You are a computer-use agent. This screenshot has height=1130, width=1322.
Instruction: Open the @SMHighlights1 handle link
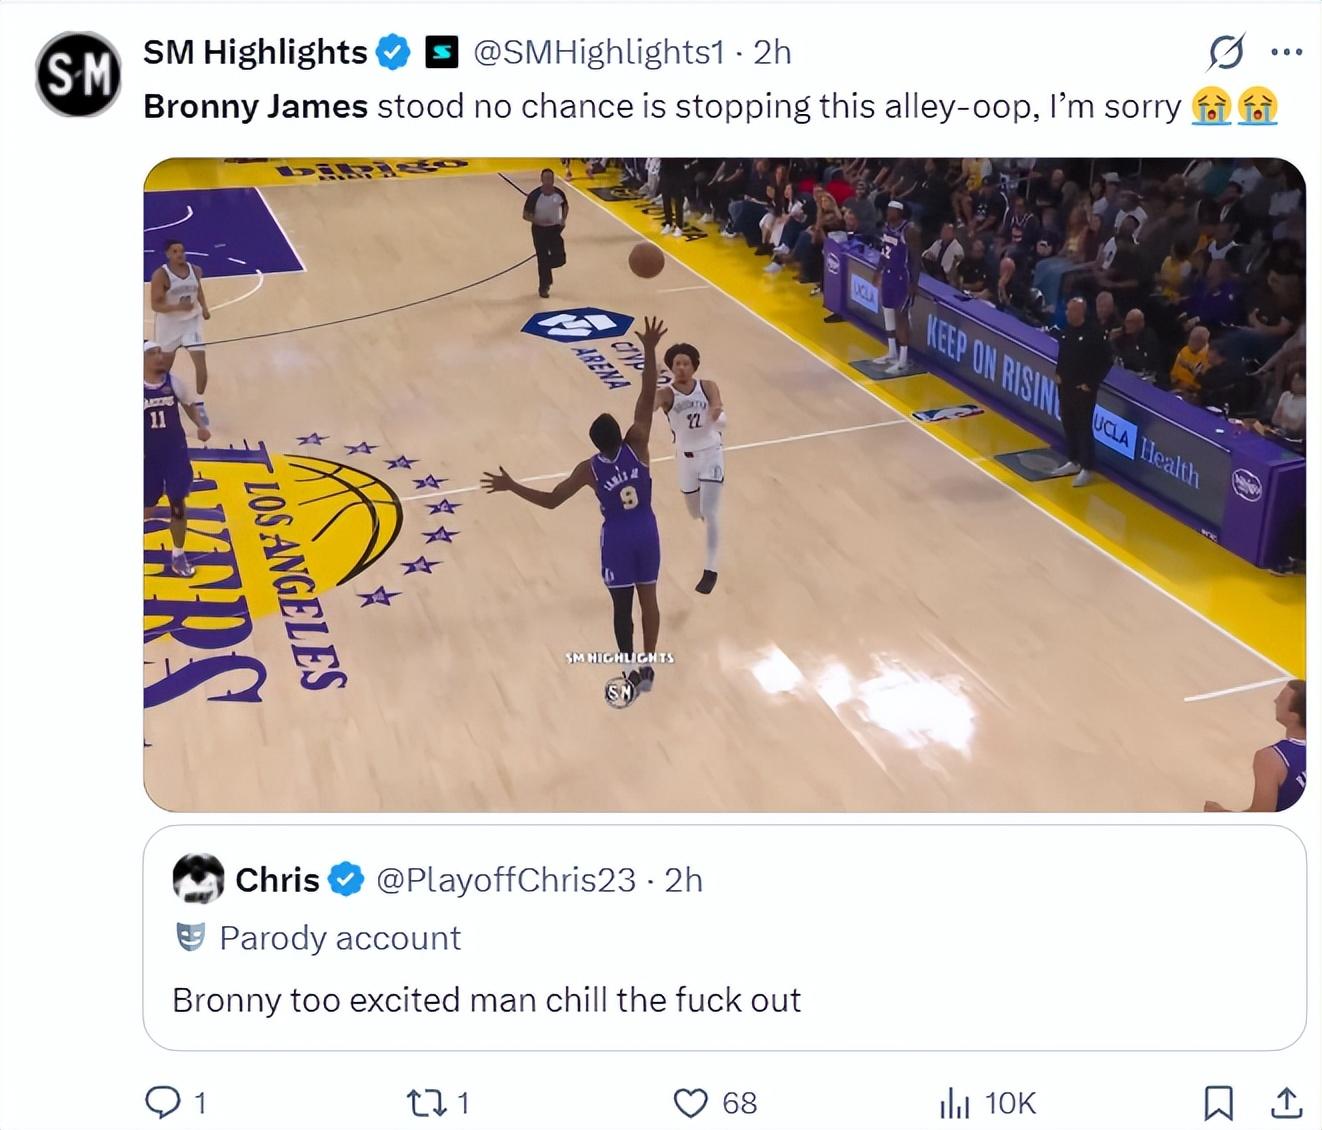598,52
